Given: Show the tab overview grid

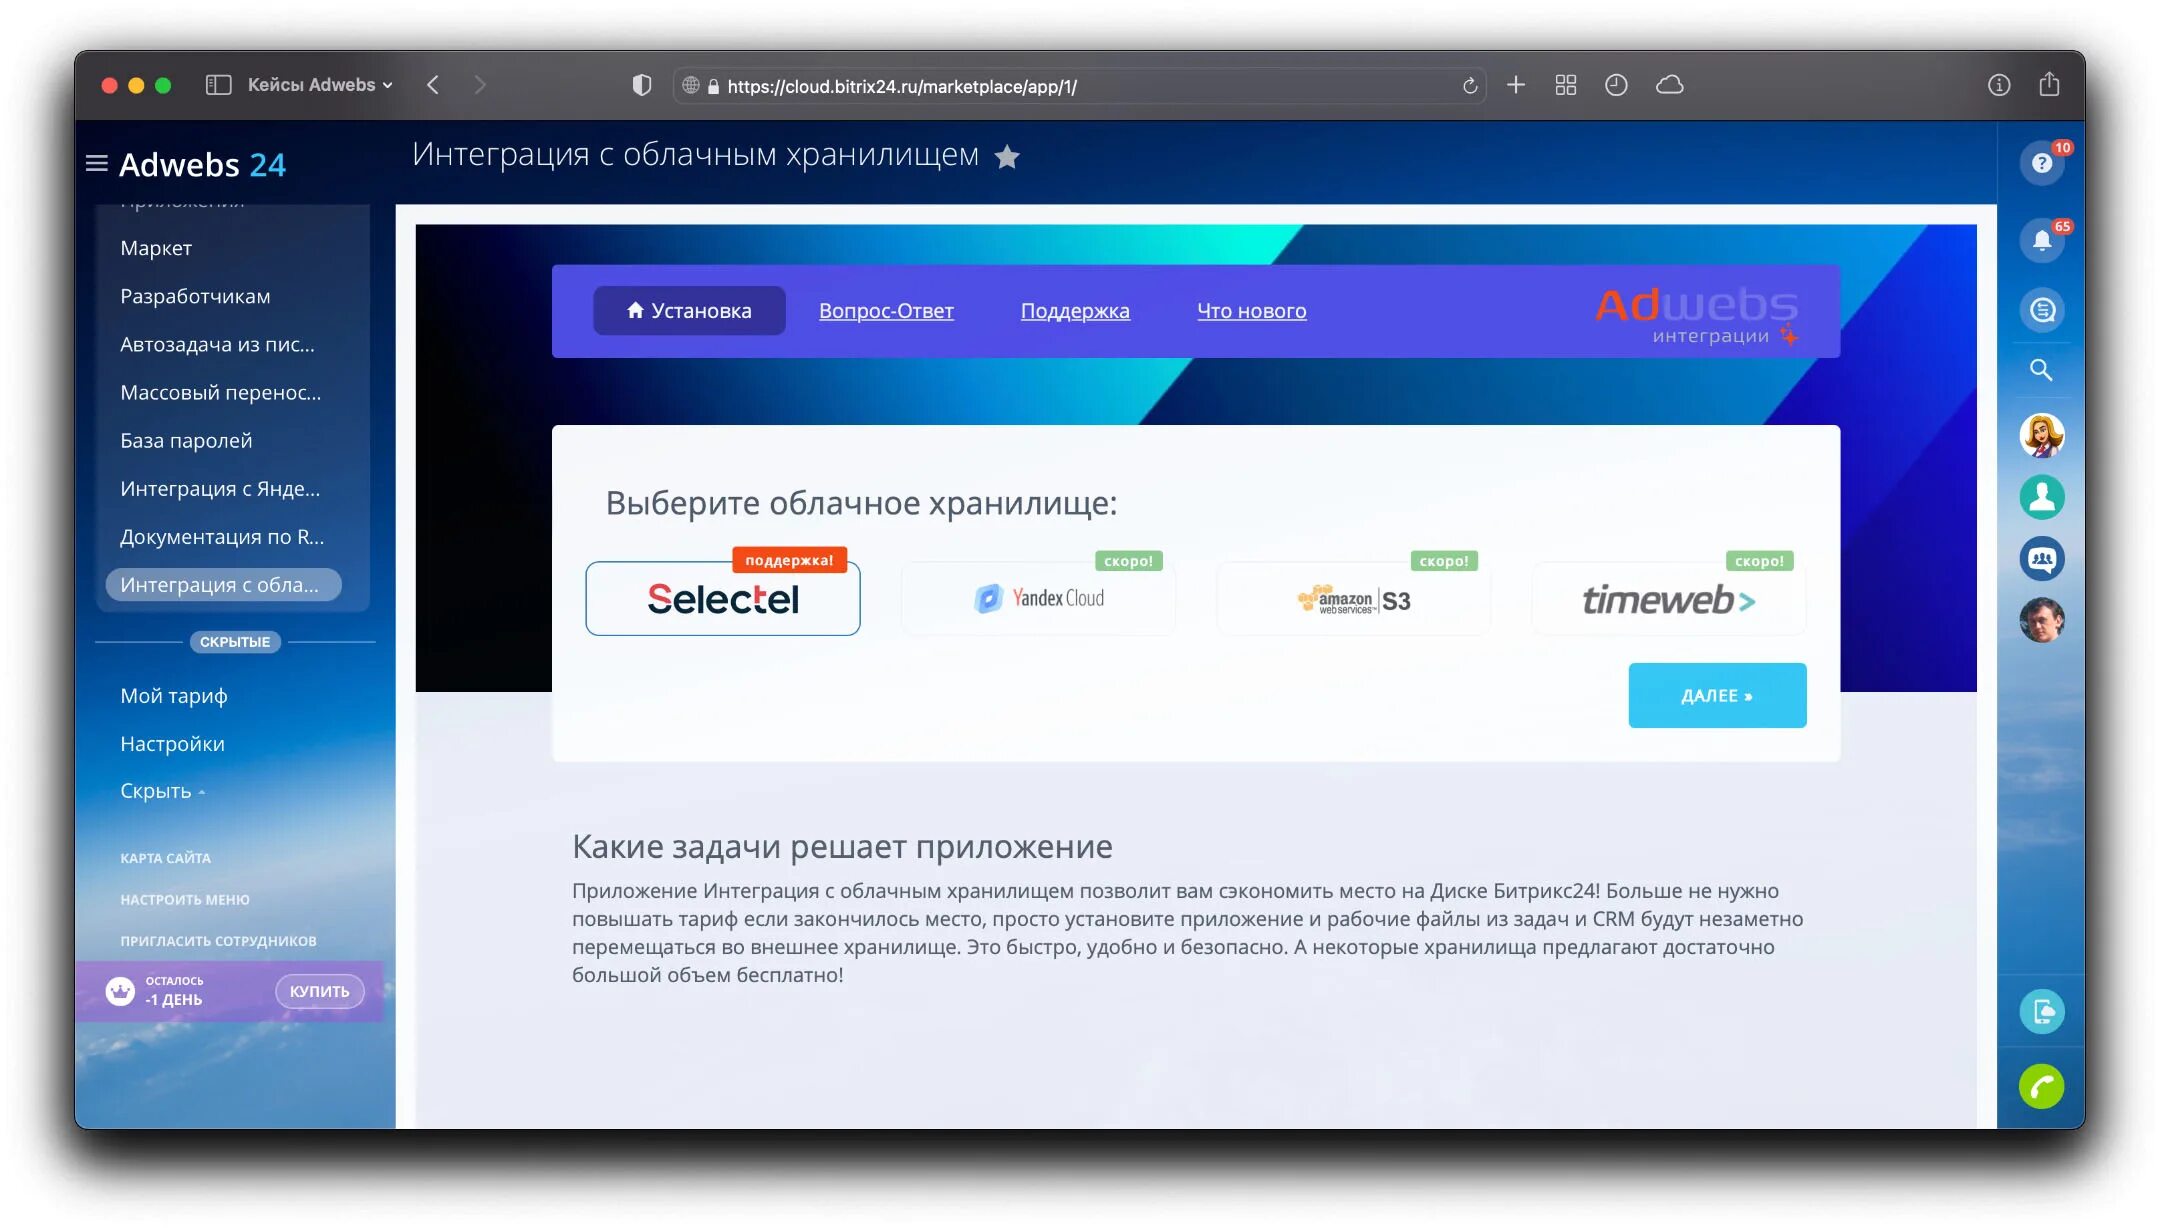Looking at the screenshot, I should [x=1566, y=85].
